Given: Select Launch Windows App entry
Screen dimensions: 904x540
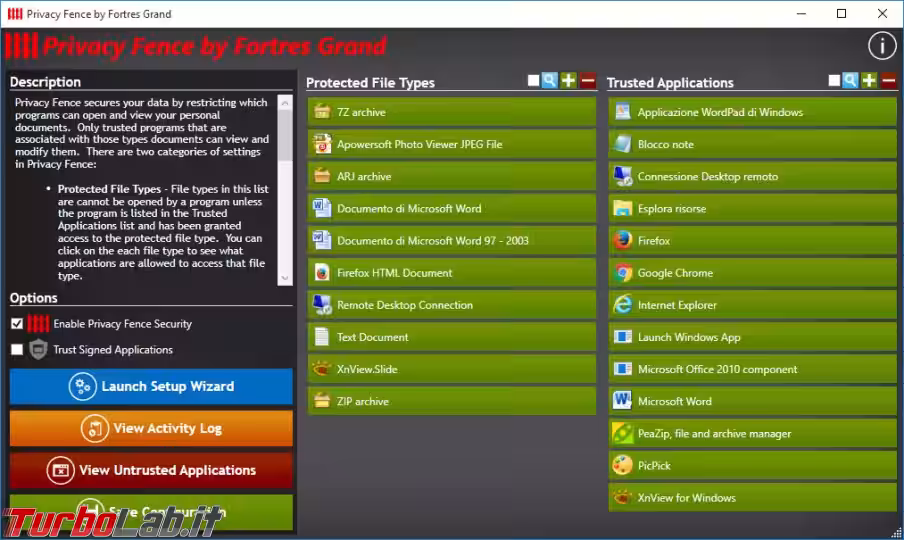Looking at the screenshot, I should [x=753, y=337].
